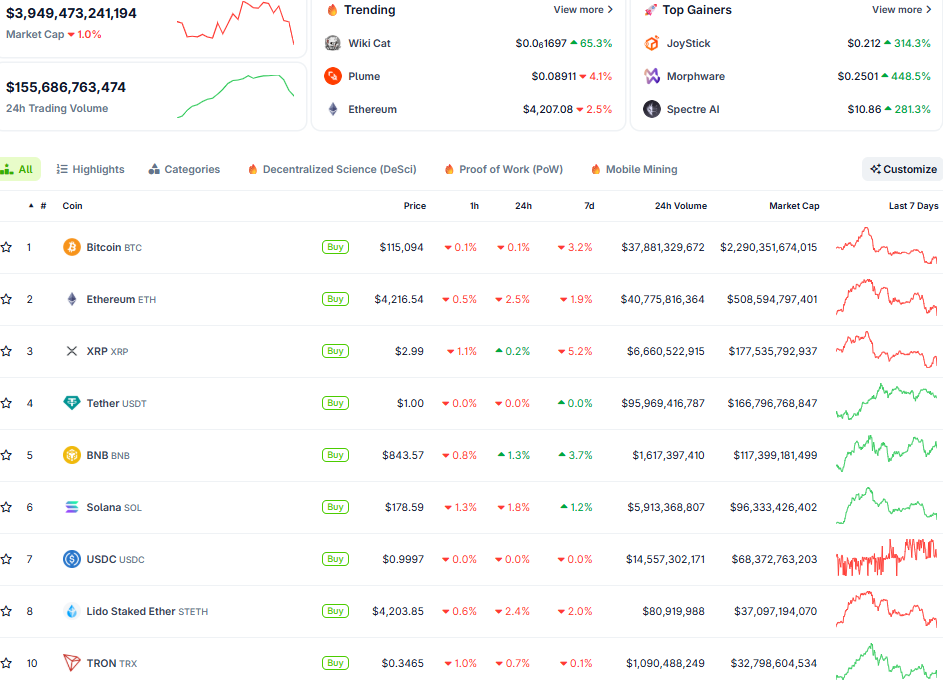This screenshot has height=682, width=943.
Task: Click the Buy button for Bitcoin
Action: click(335, 246)
